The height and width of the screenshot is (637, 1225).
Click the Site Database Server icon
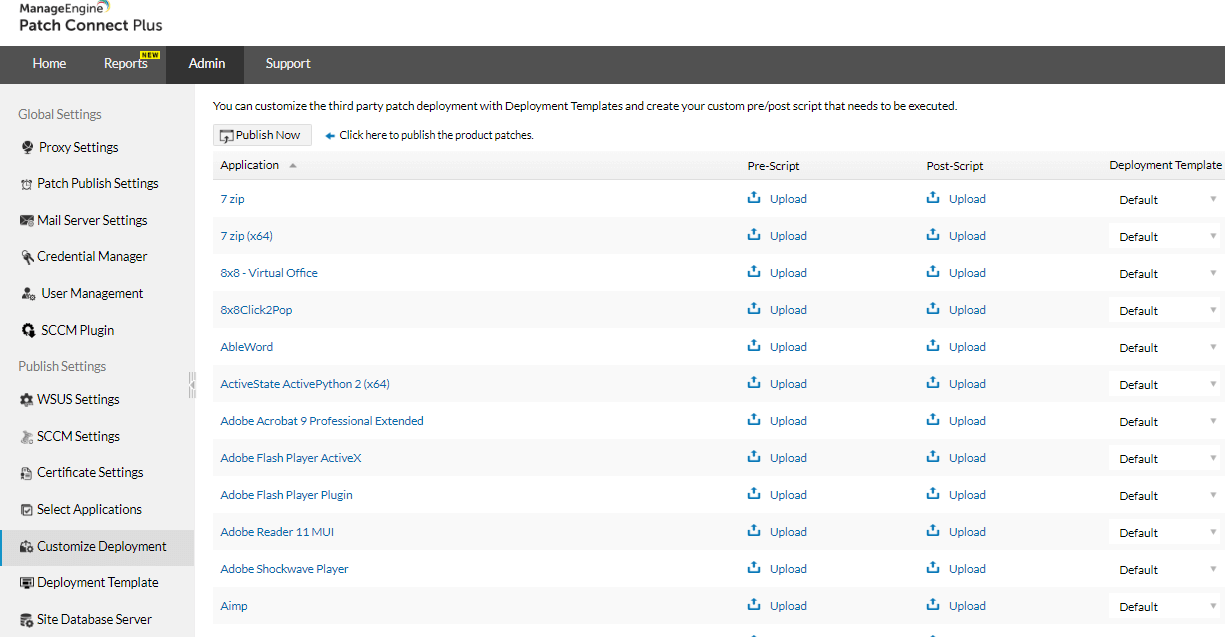pyautogui.click(x=27, y=620)
